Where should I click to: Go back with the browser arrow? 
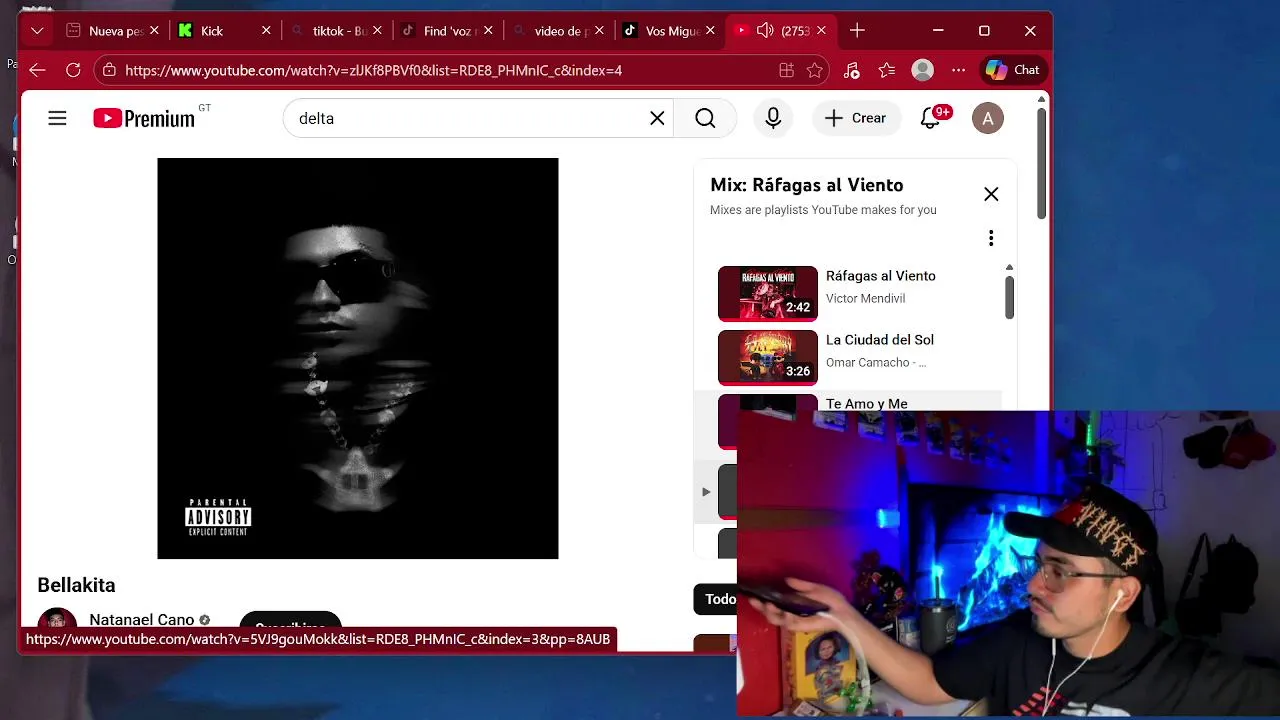[37, 70]
